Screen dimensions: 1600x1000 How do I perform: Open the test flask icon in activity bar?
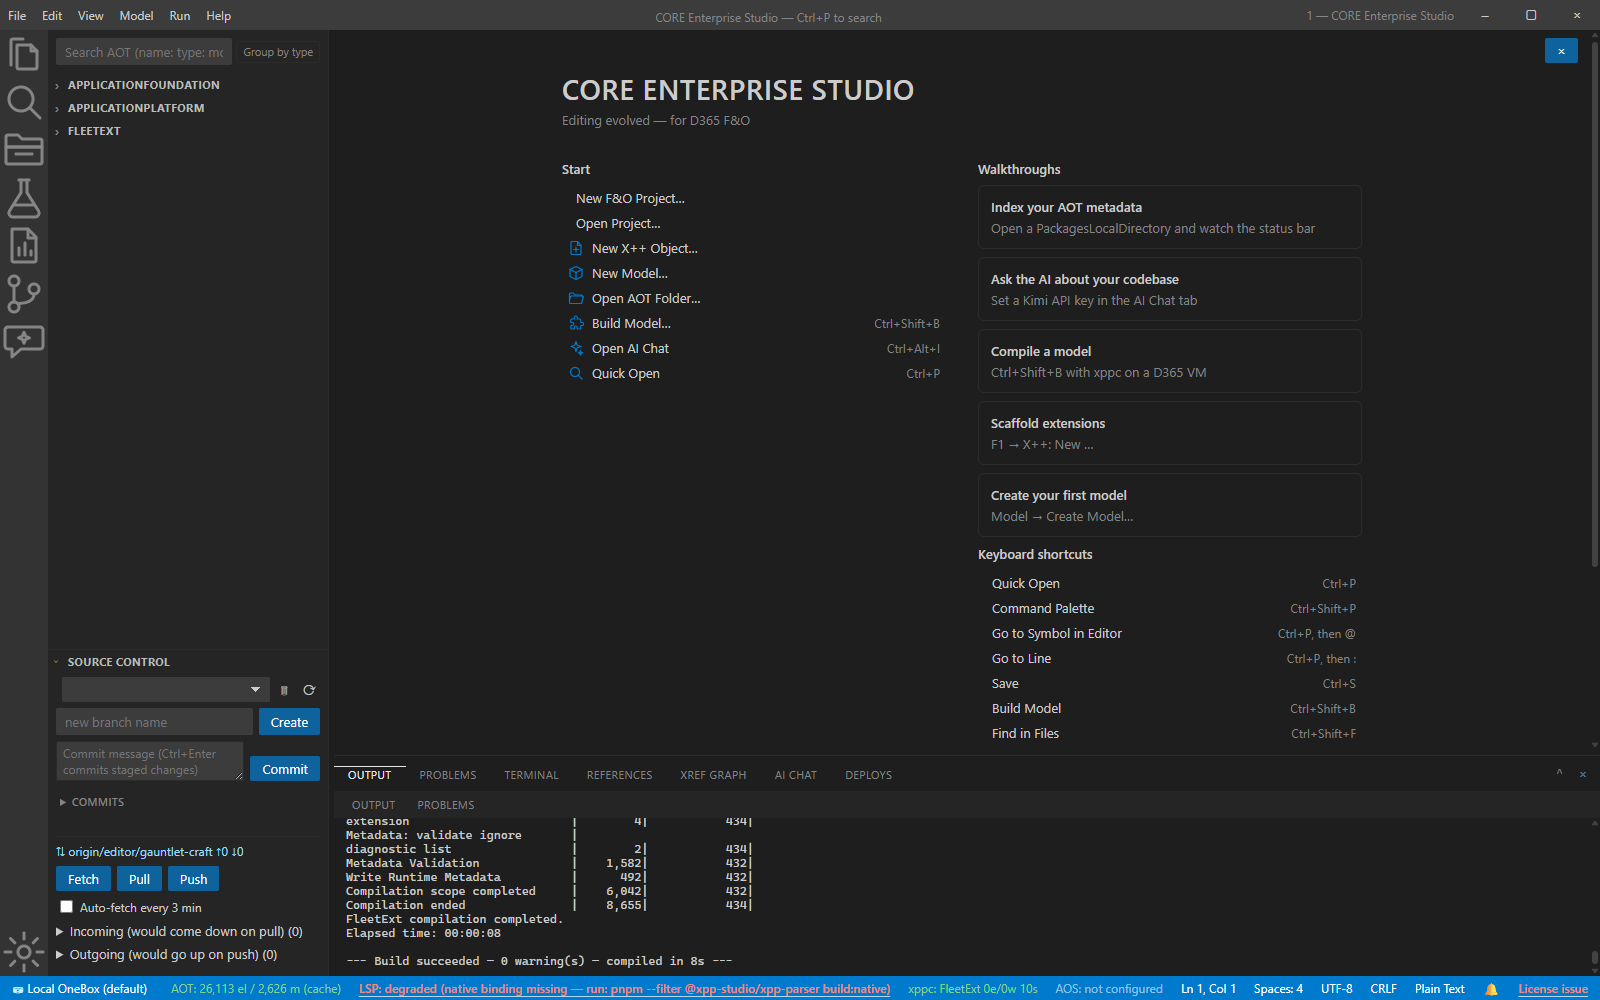[24, 198]
